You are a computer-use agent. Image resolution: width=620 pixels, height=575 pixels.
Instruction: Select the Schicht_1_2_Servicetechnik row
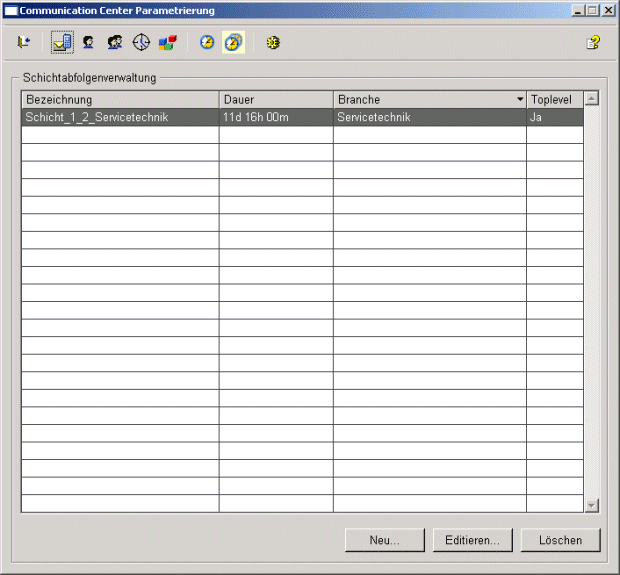(120, 117)
